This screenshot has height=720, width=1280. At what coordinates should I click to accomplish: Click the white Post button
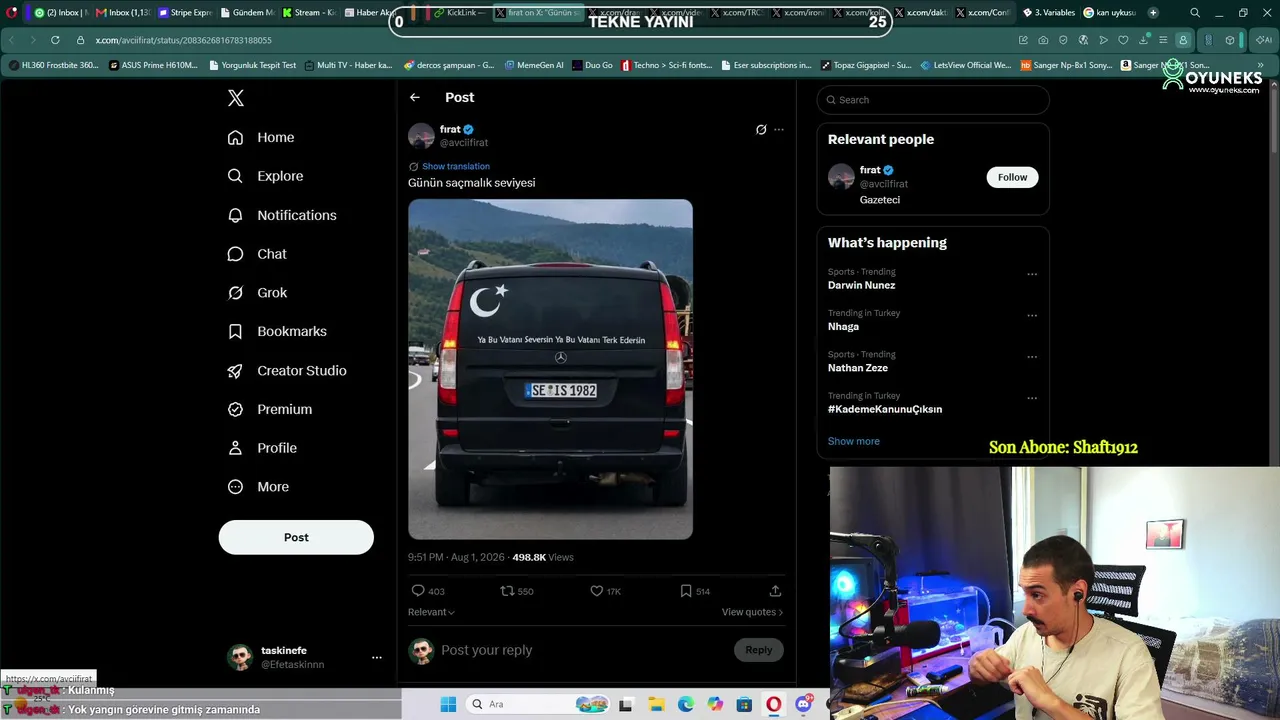click(x=296, y=537)
